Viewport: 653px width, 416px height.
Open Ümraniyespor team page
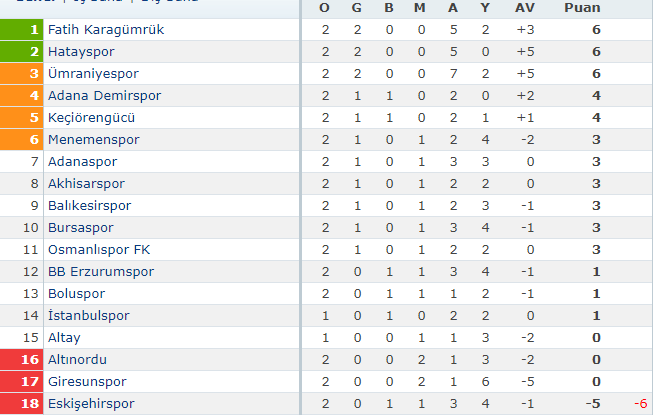point(93,74)
